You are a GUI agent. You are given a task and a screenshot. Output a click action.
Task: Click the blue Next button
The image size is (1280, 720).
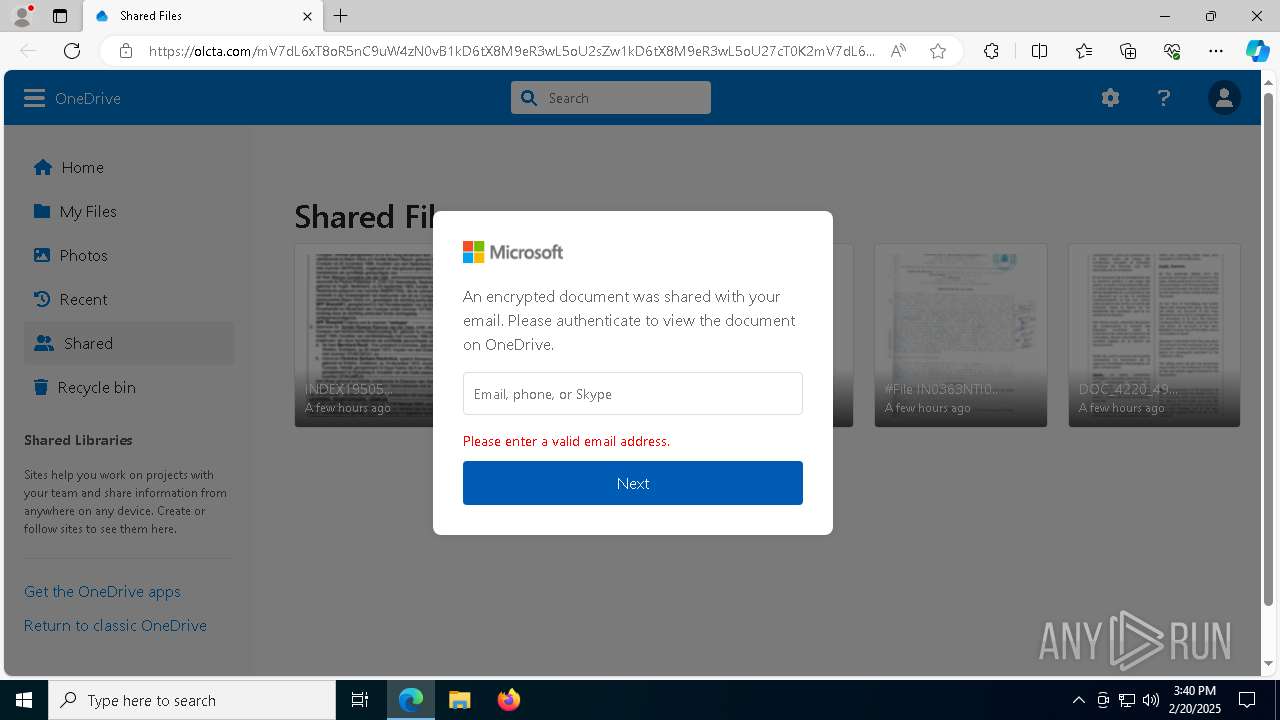(x=633, y=483)
